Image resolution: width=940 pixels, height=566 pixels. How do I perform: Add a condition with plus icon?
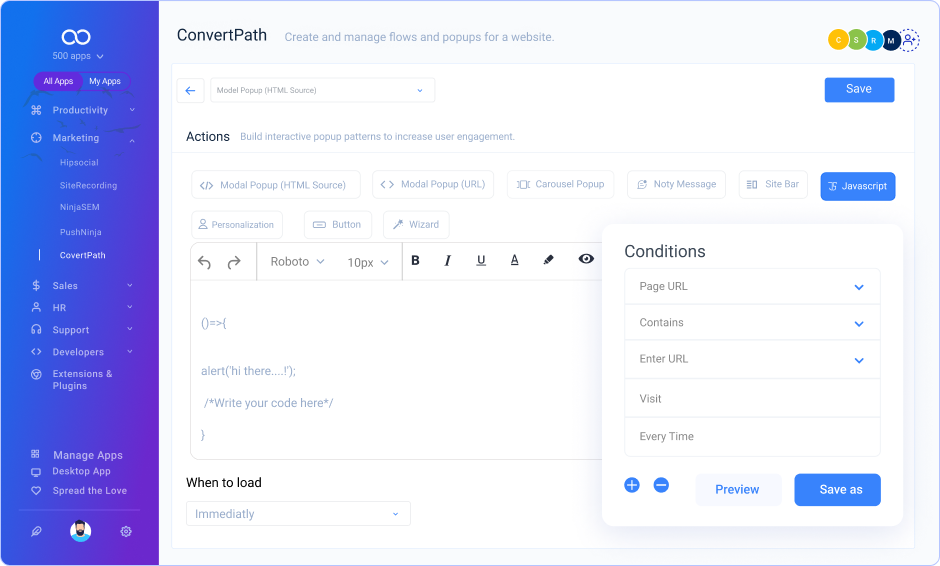coord(632,485)
